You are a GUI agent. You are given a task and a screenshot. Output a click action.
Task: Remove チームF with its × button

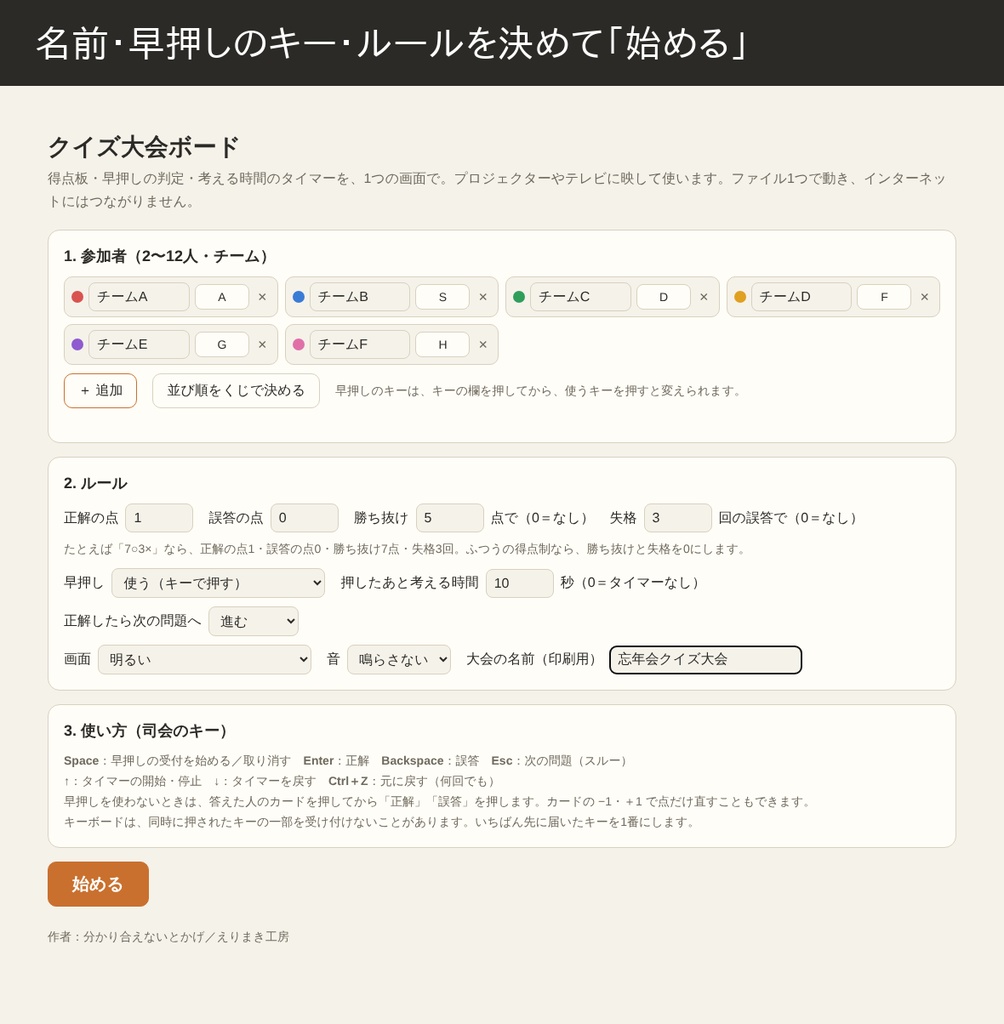click(483, 345)
